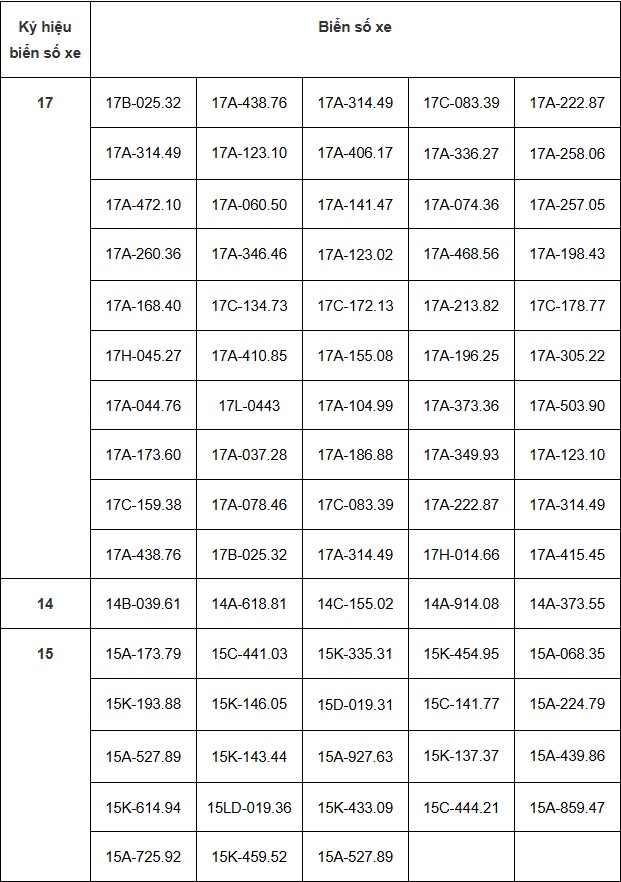Select the row label 15
This screenshot has width=621, height=882.
[x=45, y=654]
